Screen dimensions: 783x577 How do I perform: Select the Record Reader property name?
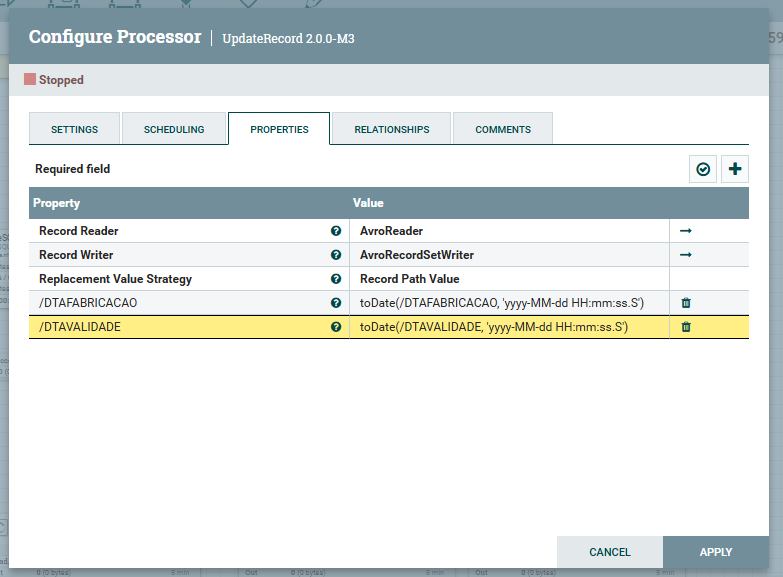coord(78,231)
